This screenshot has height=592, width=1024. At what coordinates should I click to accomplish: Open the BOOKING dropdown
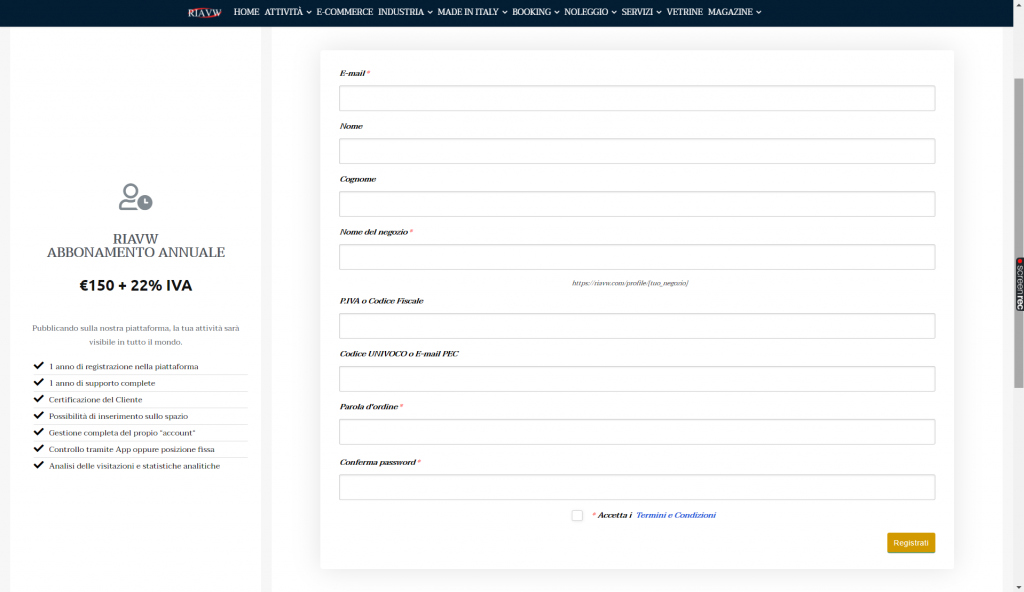point(535,12)
